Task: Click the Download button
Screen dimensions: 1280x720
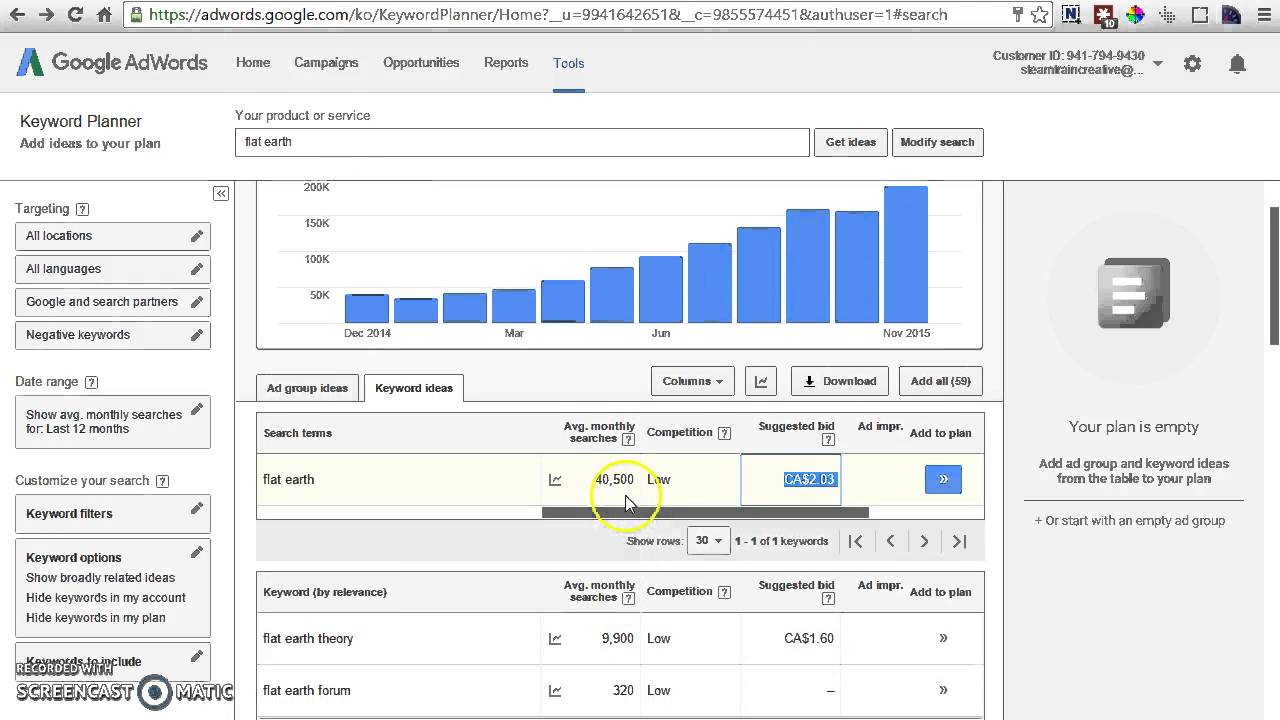Action: (x=840, y=381)
